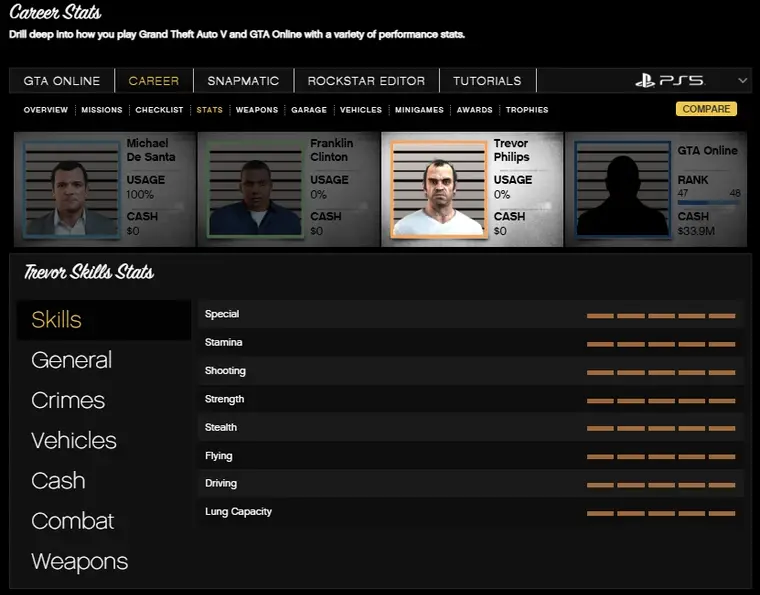Click the Career Stats page title
The image size is (760, 595).
coord(55,12)
